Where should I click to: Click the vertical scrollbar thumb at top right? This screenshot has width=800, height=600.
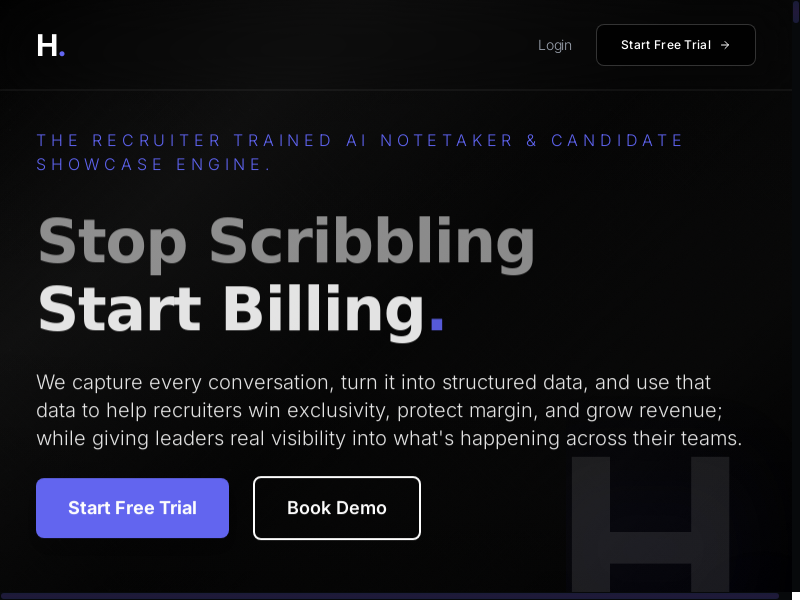tap(796, 10)
